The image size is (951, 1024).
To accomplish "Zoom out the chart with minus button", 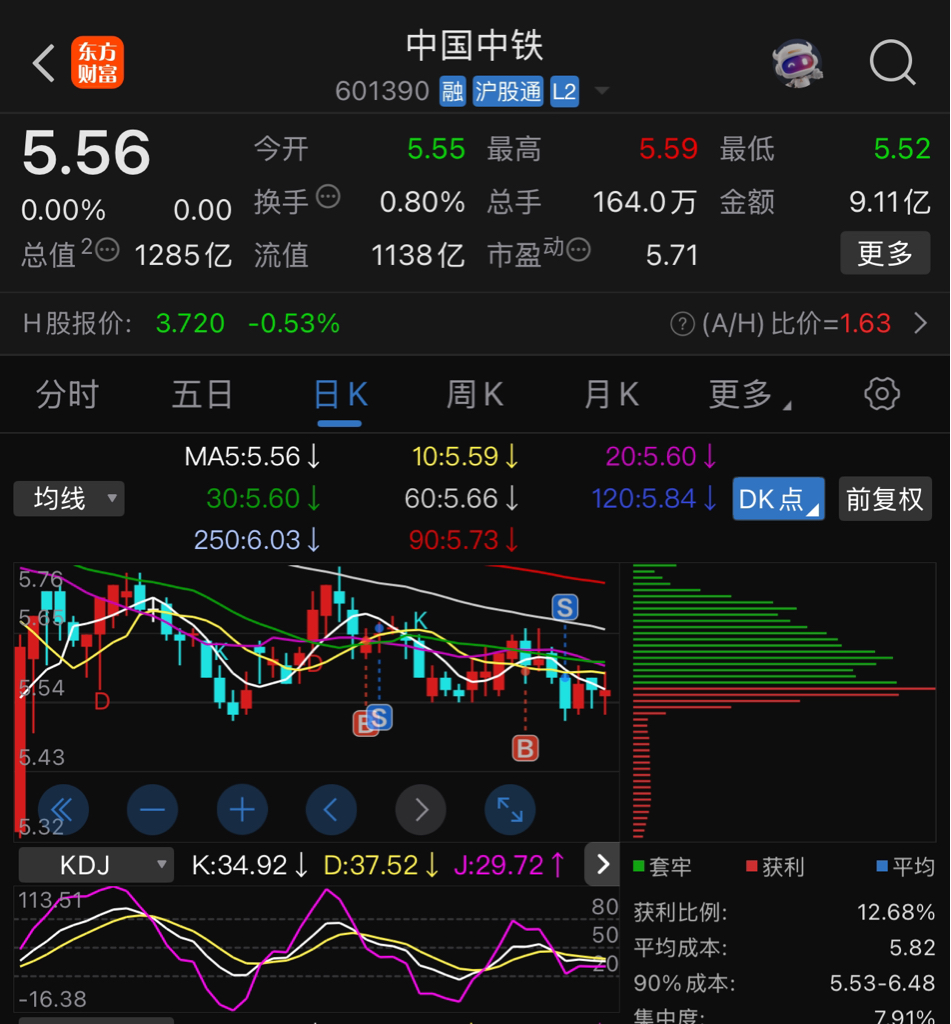I will (x=152, y=810).
